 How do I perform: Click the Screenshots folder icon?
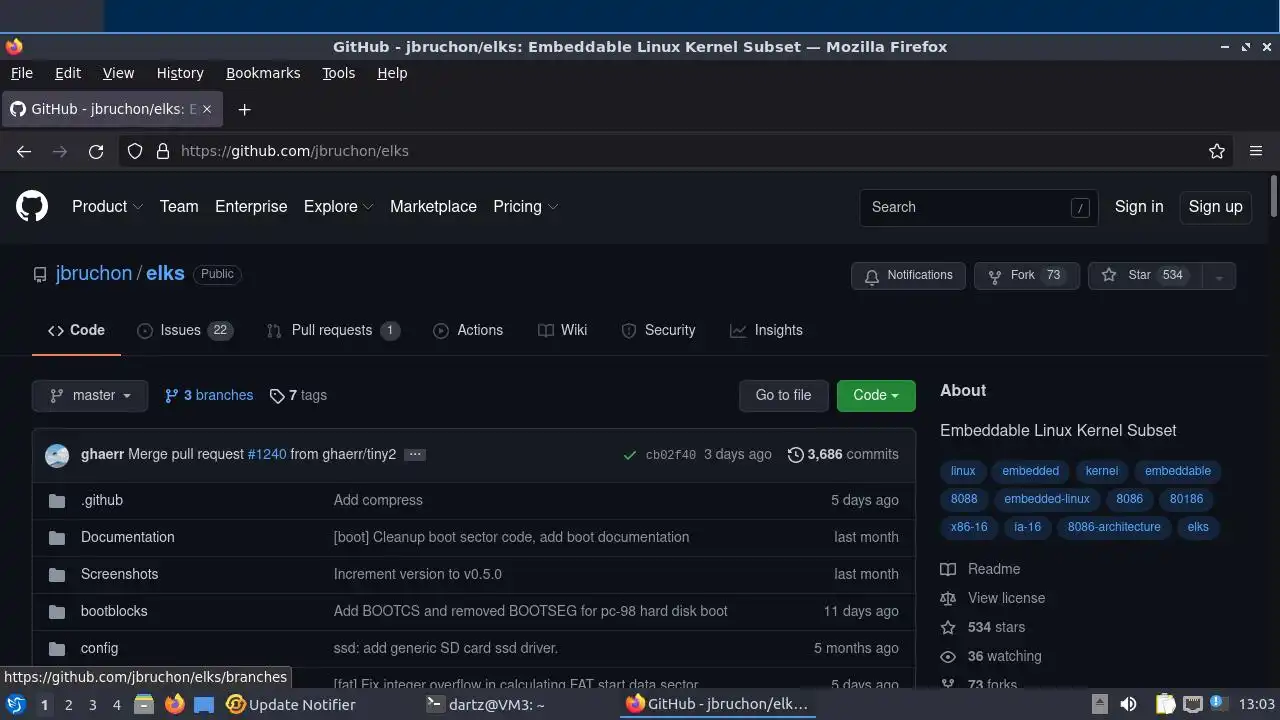(58, 574)
